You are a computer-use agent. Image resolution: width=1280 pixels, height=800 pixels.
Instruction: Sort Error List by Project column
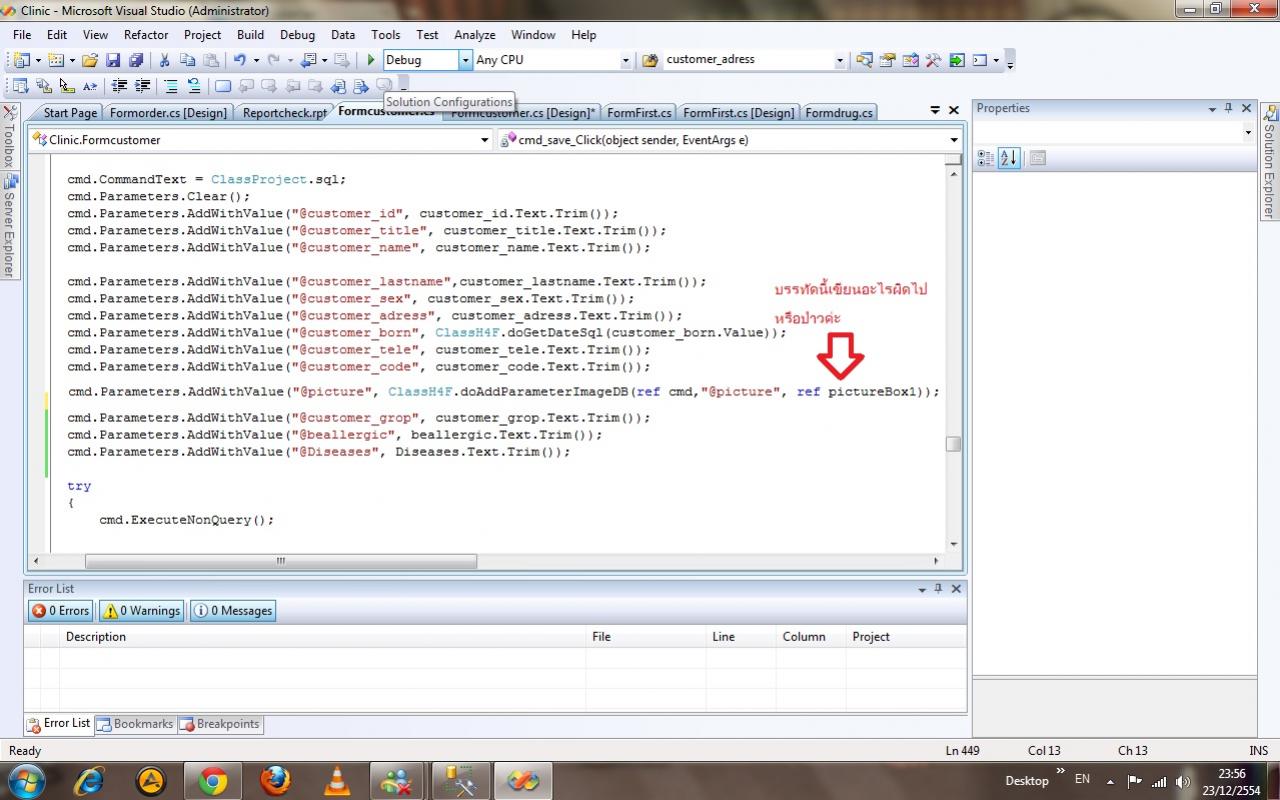[906, 636]
